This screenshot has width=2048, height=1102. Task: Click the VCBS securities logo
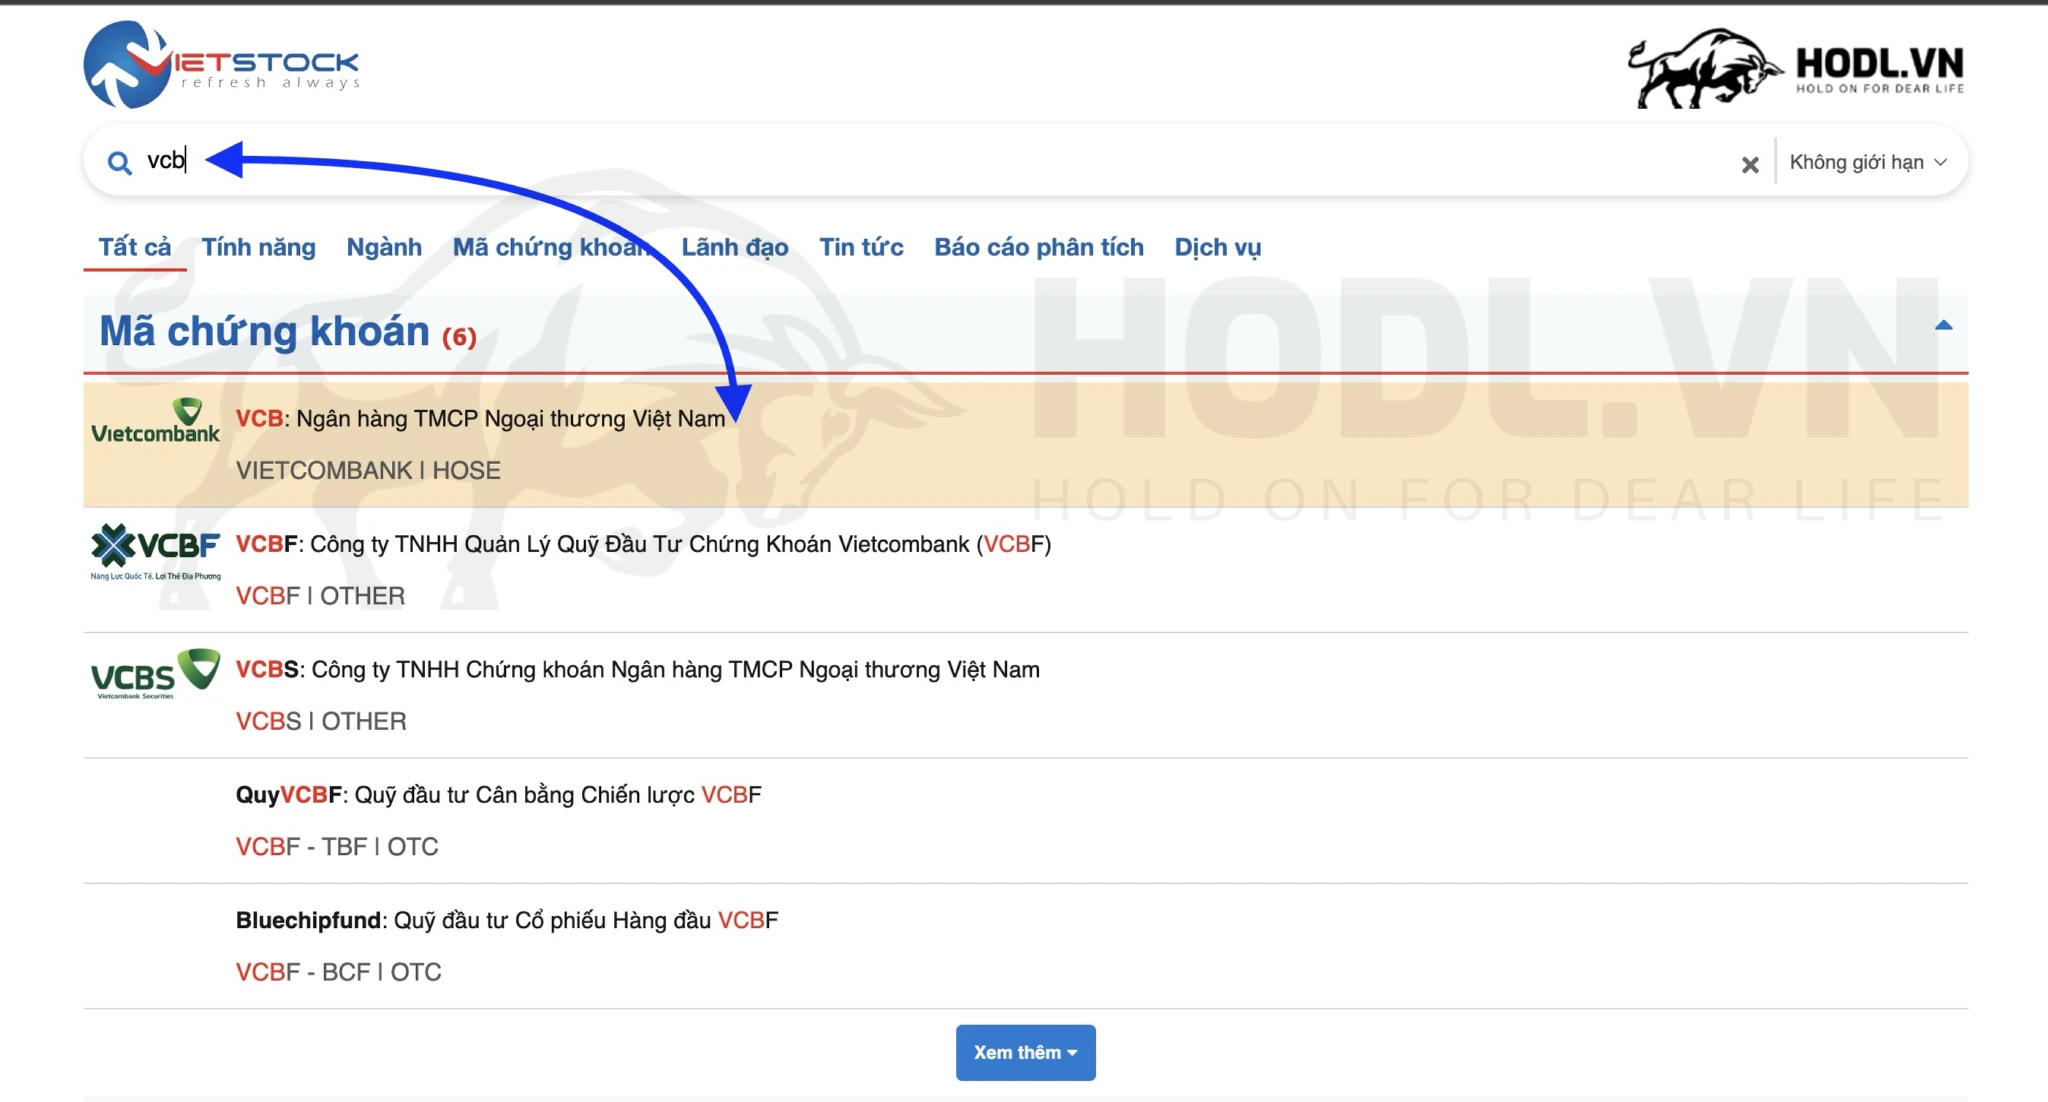(x=155, y=674)
